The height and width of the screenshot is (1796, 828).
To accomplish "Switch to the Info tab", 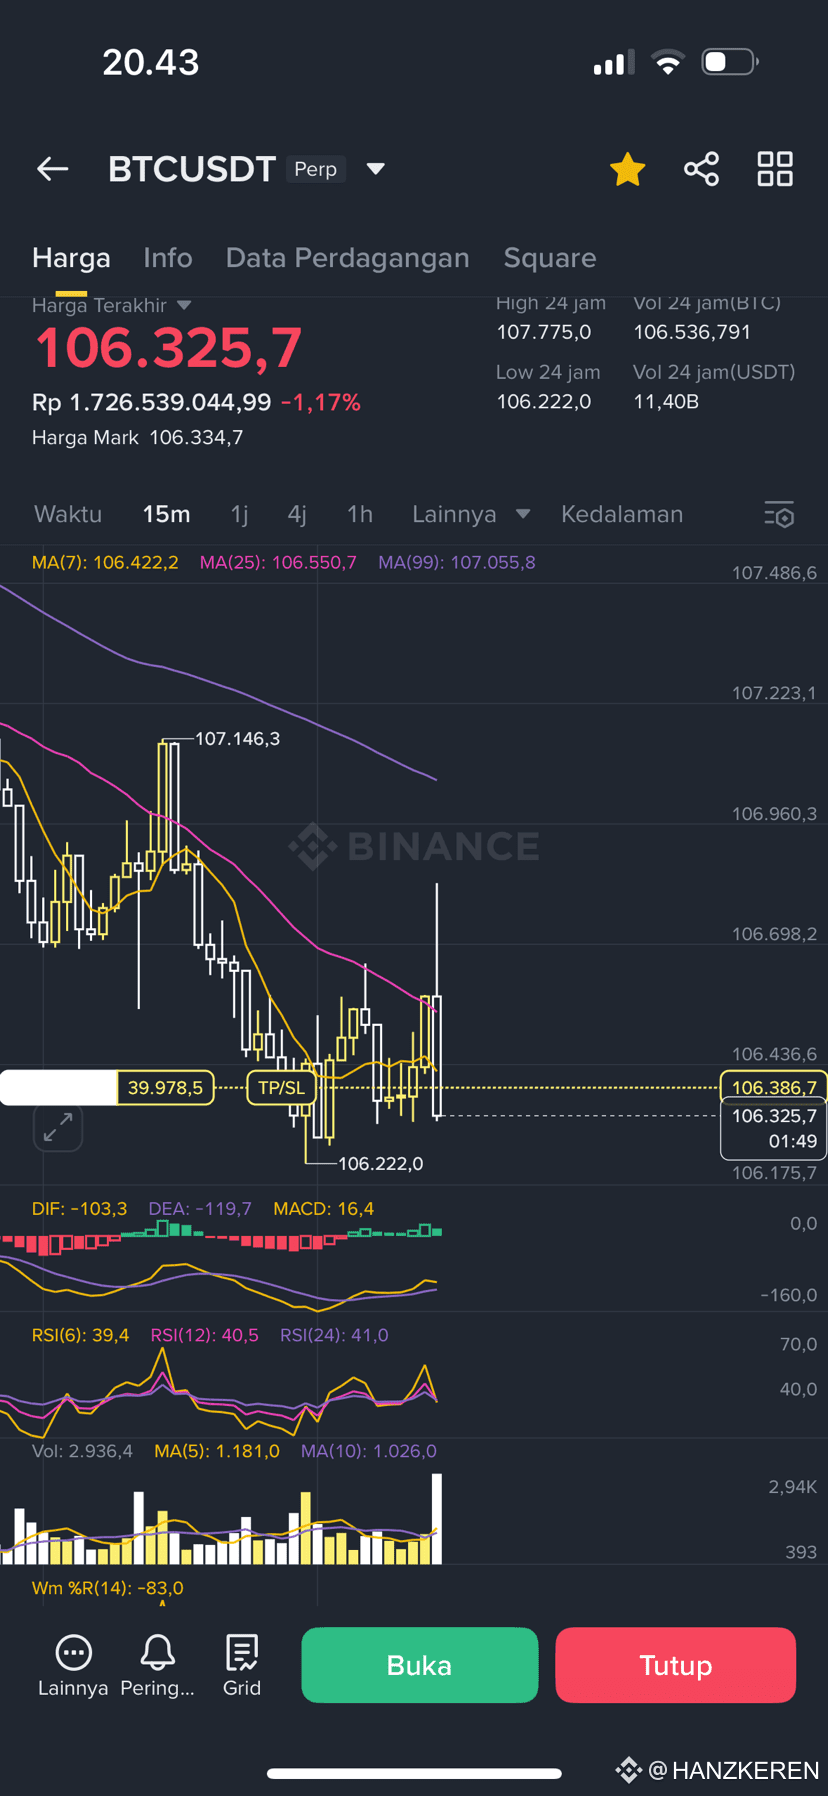I will (168, 258).
